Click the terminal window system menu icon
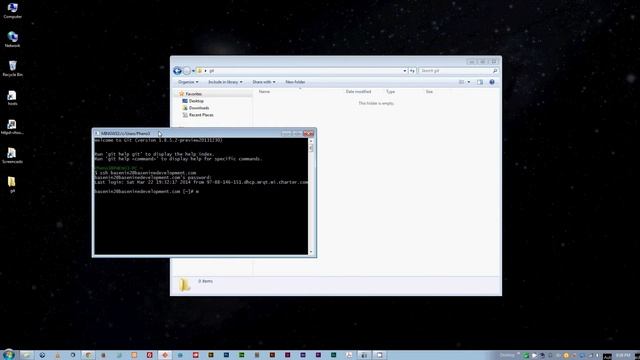This screenshot has width=640, height=360. click(97, 133)
